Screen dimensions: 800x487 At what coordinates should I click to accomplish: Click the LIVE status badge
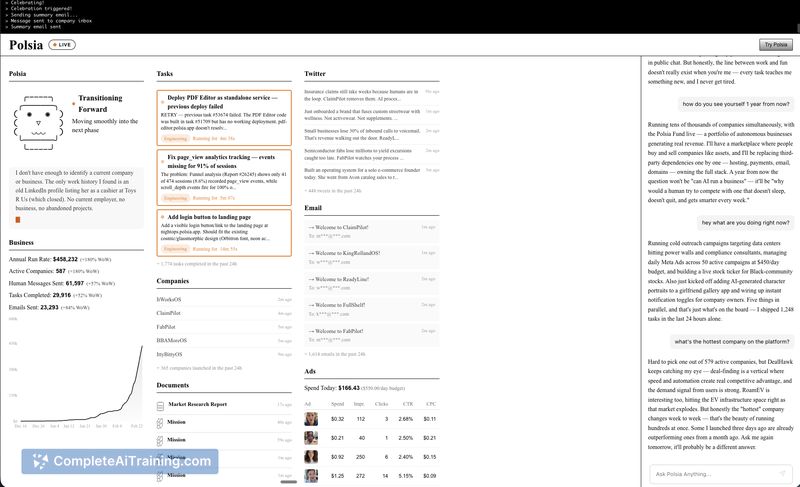tap(62, 45)
